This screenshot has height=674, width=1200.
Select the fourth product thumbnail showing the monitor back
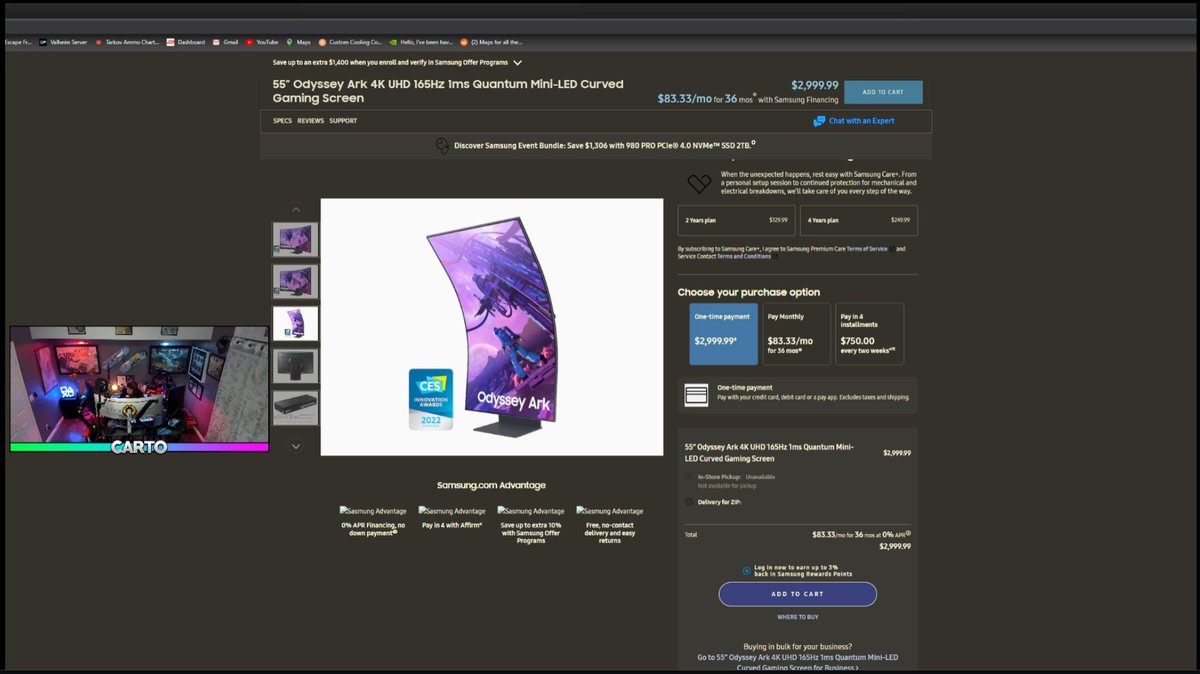296,365
